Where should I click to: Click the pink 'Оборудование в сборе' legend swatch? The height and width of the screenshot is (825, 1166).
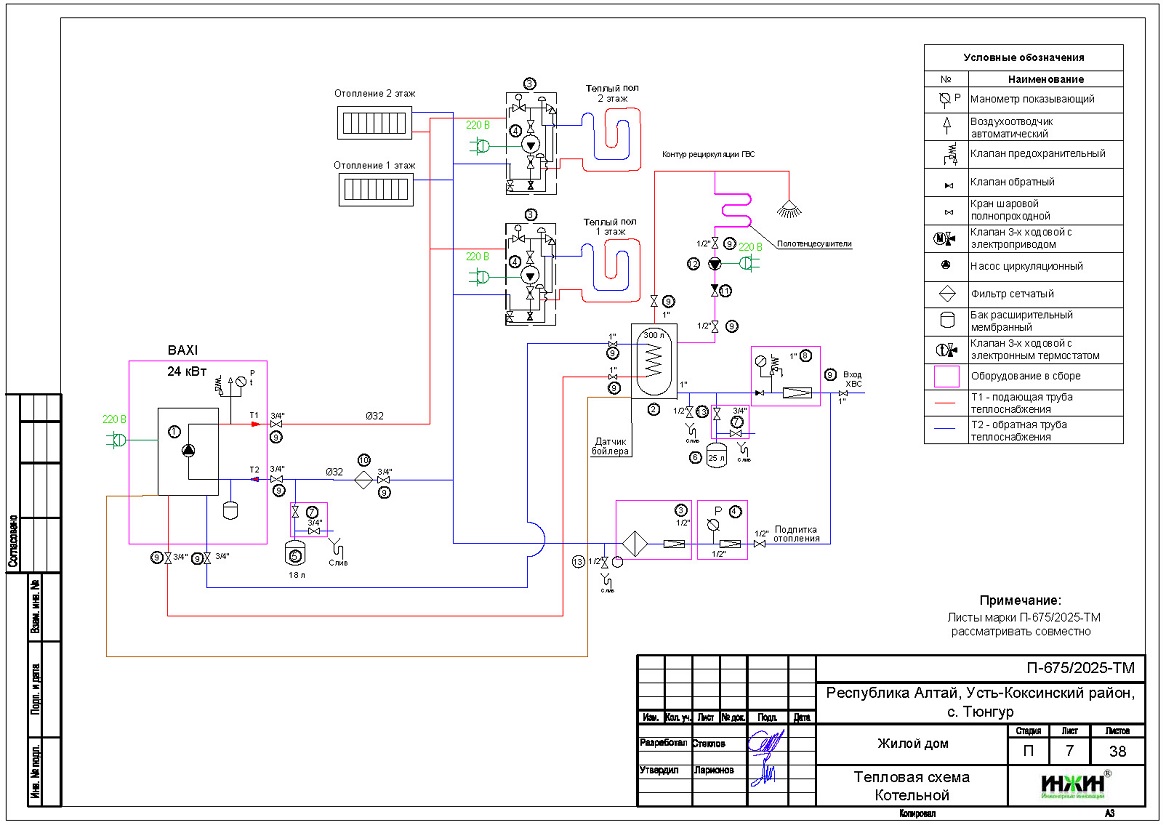coord(945,376)
